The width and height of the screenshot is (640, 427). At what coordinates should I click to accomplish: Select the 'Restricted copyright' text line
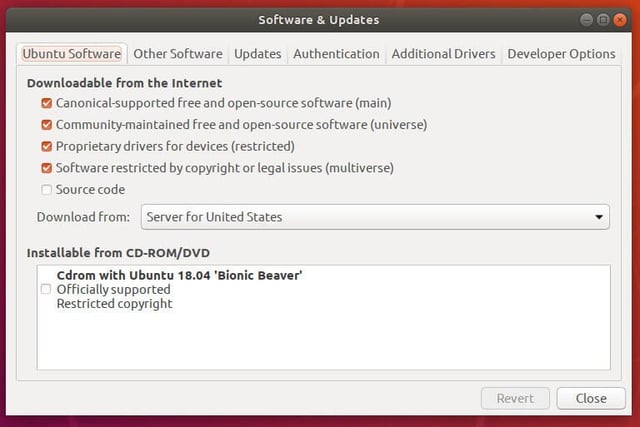pyautogui.click(x=115, y=304)
